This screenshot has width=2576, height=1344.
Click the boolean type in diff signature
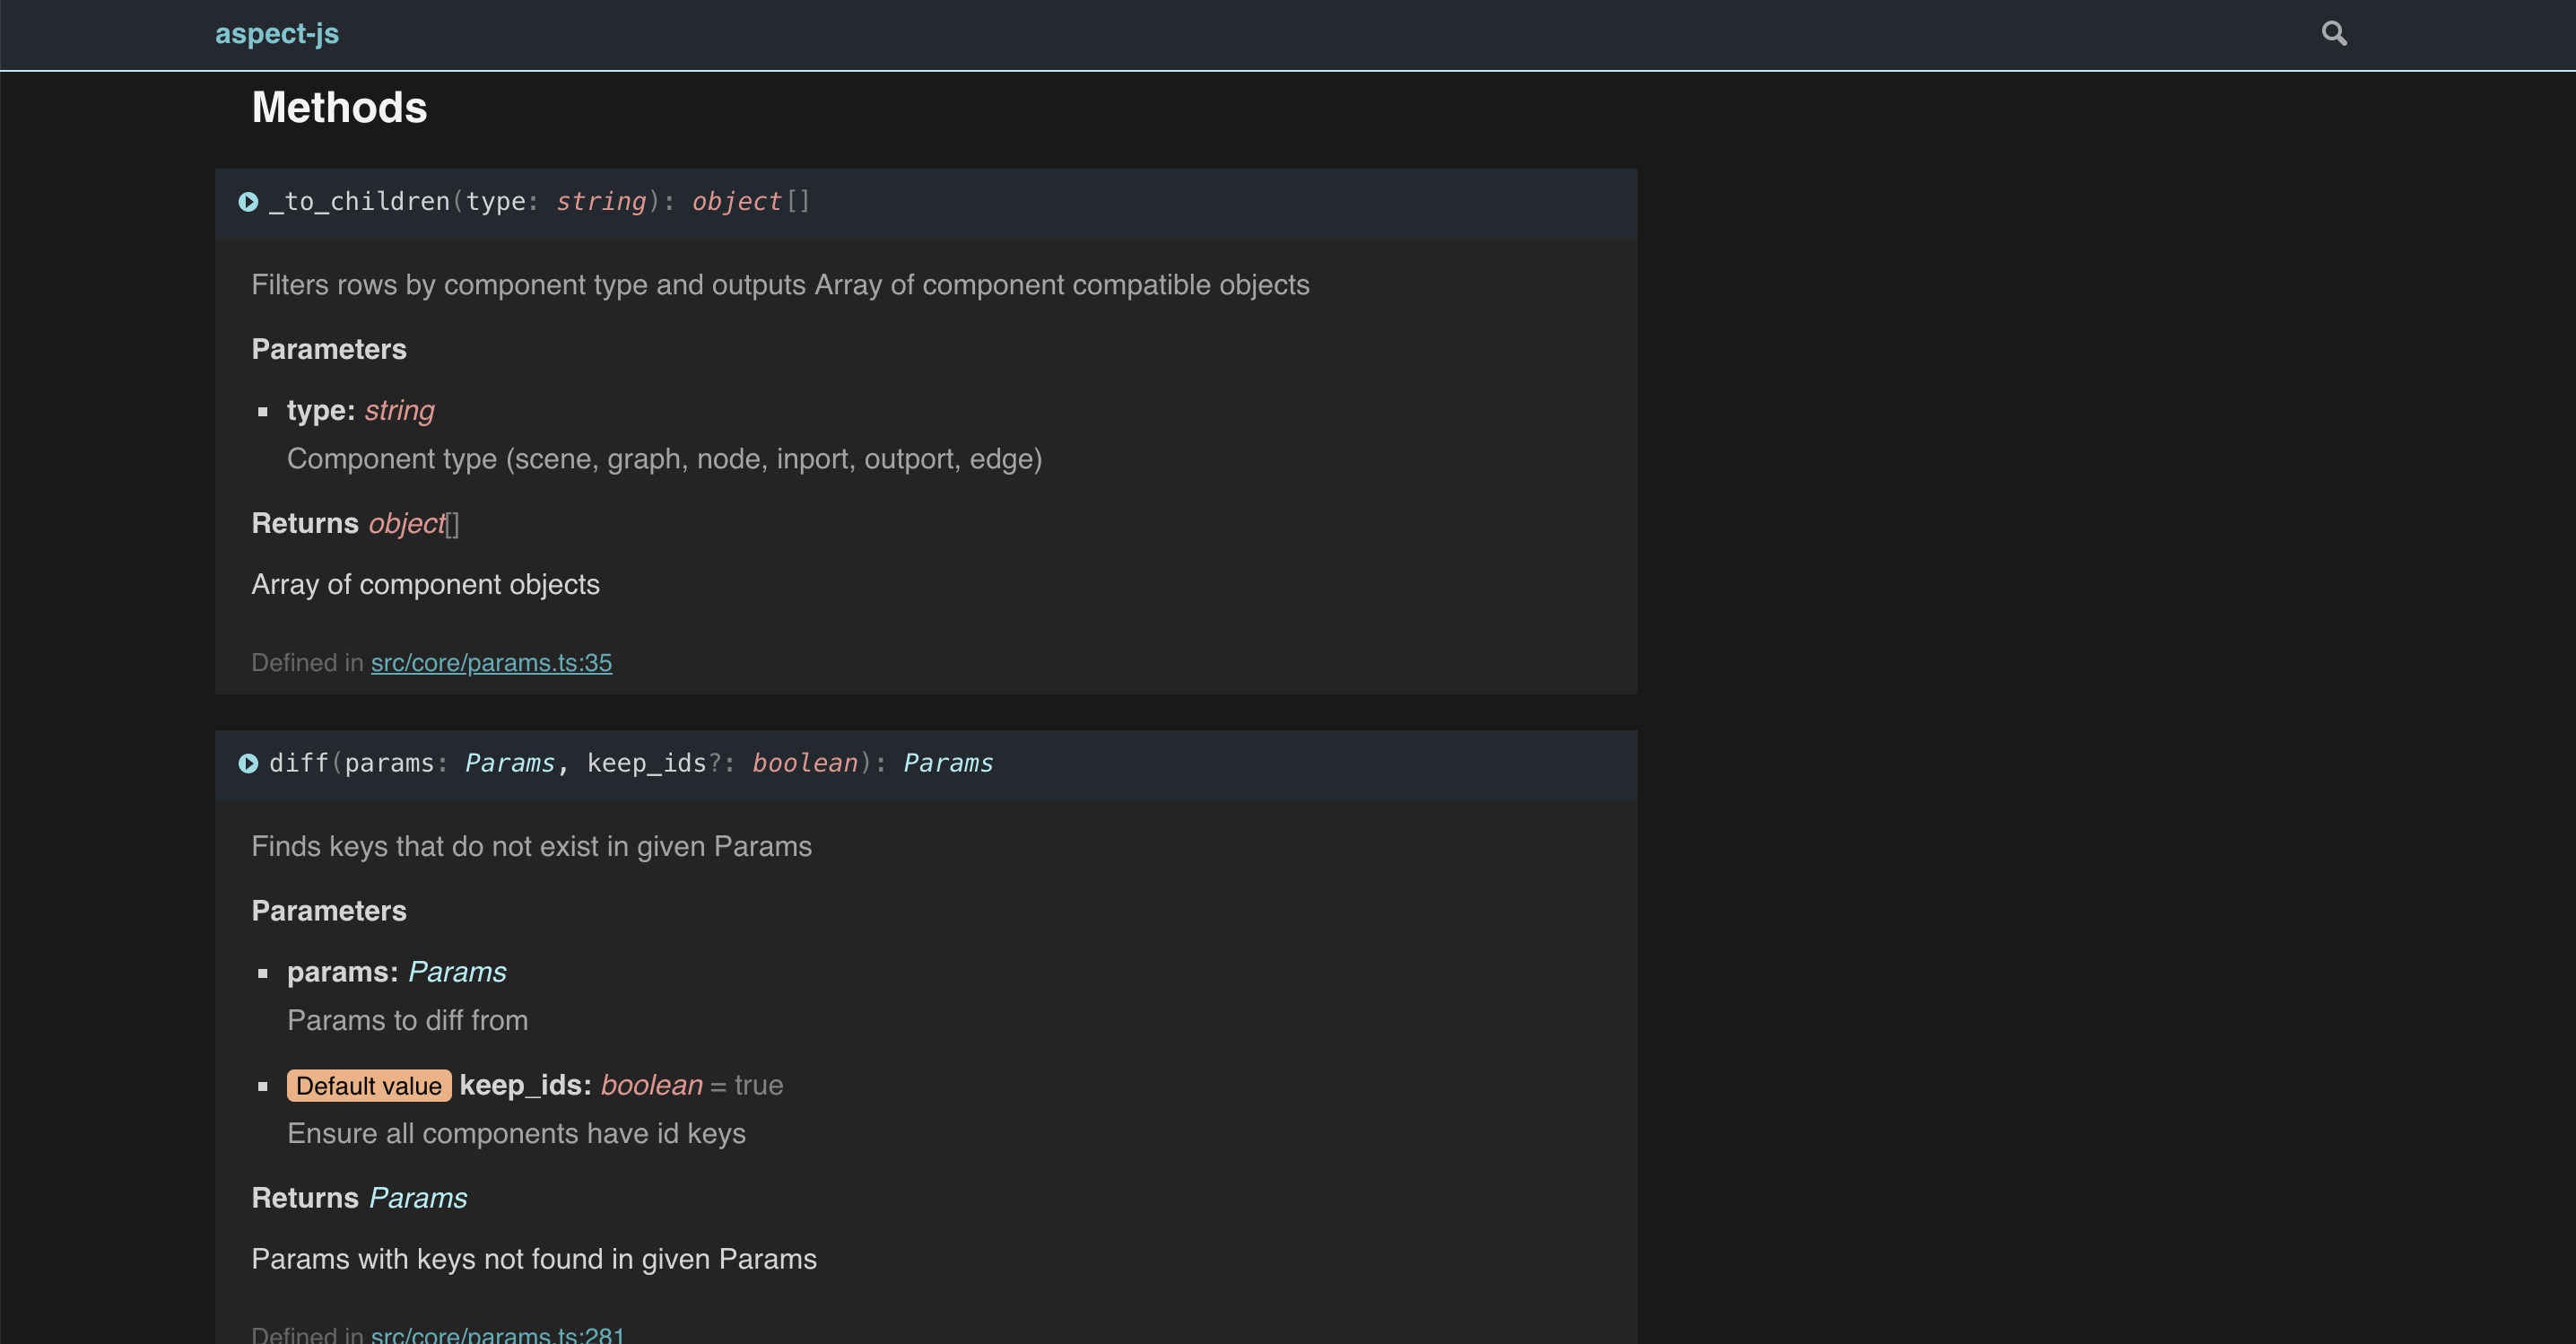coord(804,764)
